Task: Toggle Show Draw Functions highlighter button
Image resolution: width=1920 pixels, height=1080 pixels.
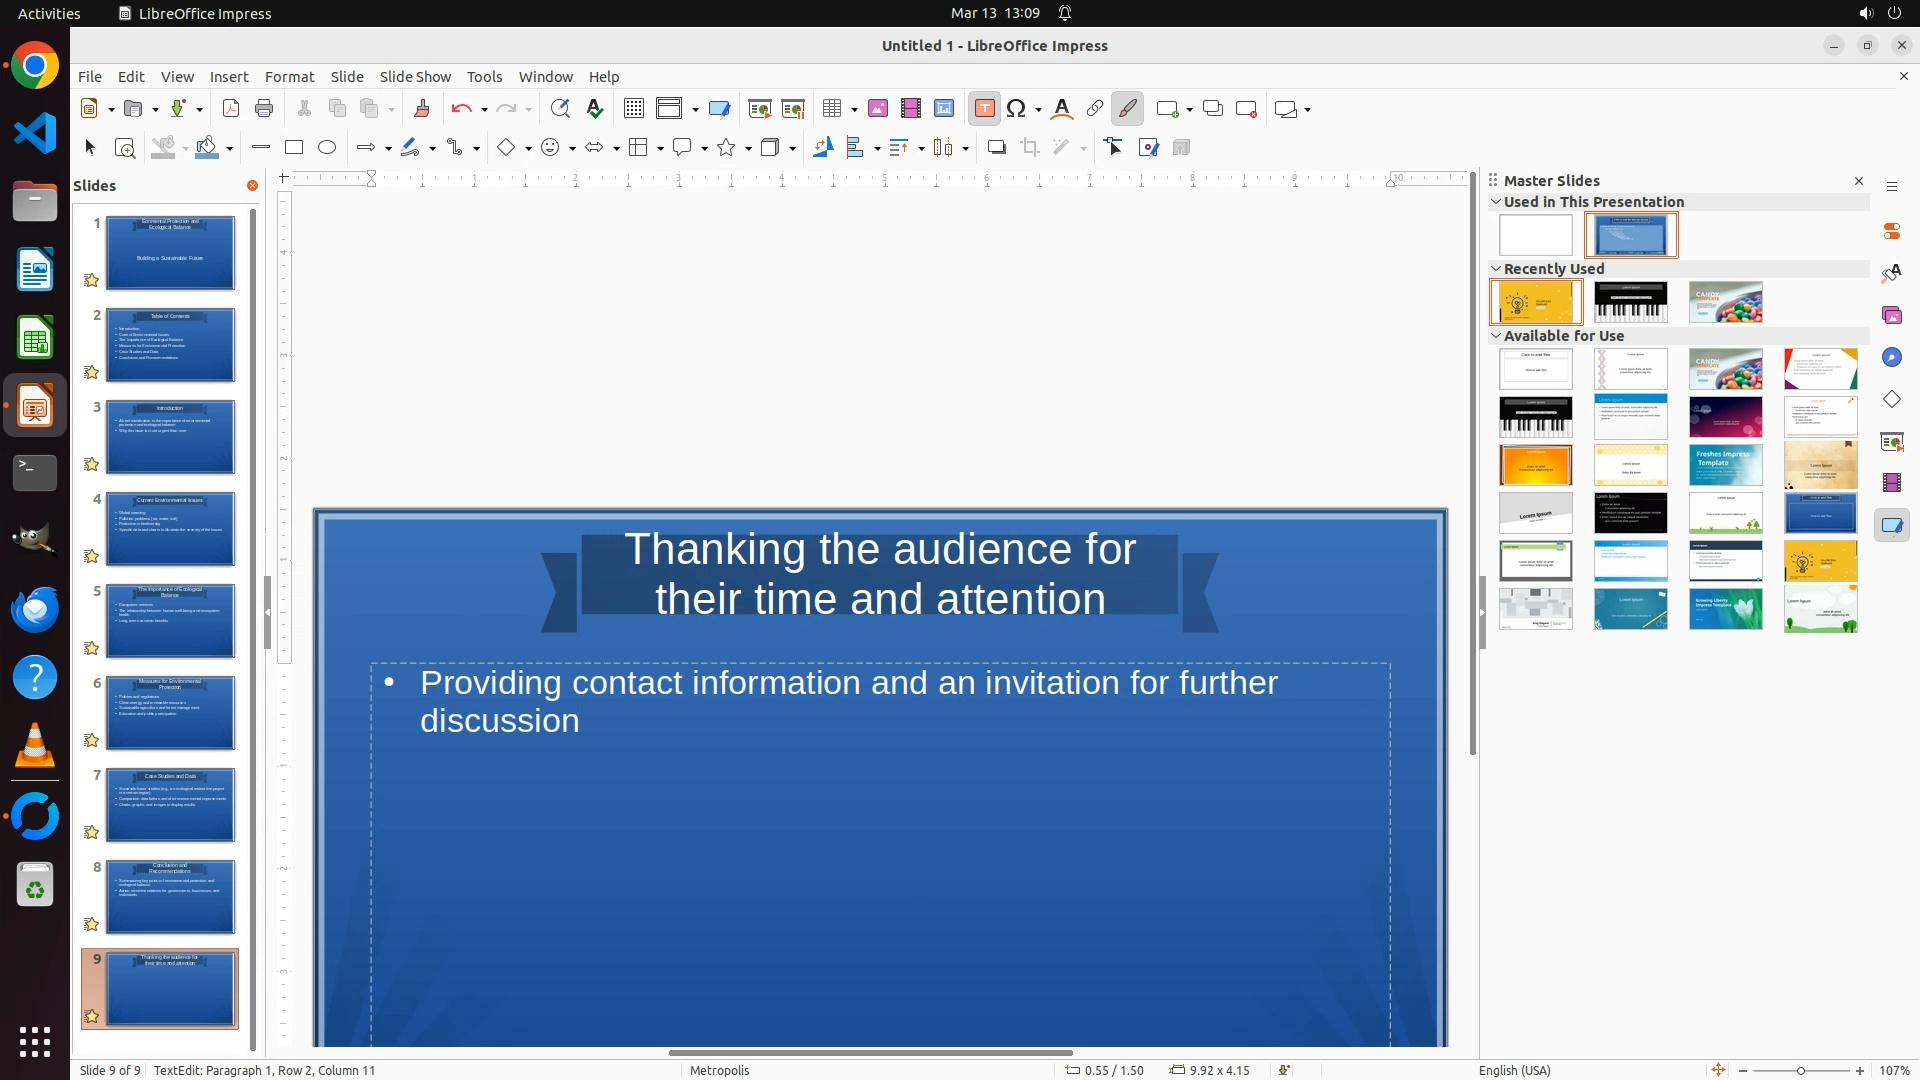Action: point(1128,109)
